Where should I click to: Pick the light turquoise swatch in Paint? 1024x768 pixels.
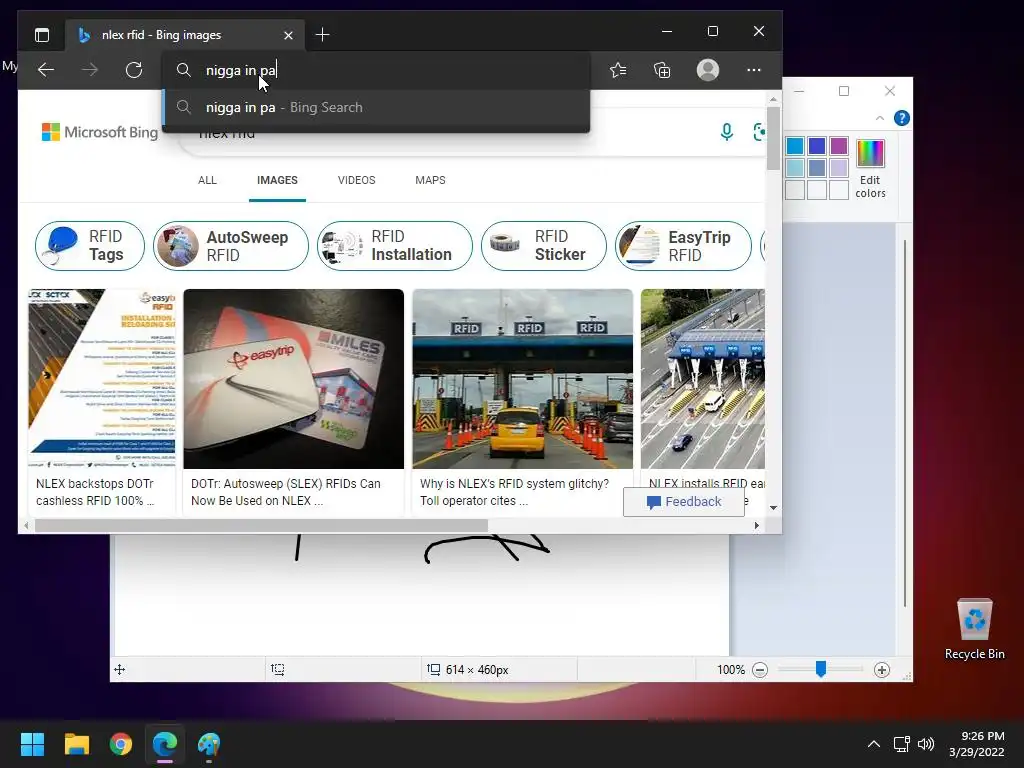(795, 168)
